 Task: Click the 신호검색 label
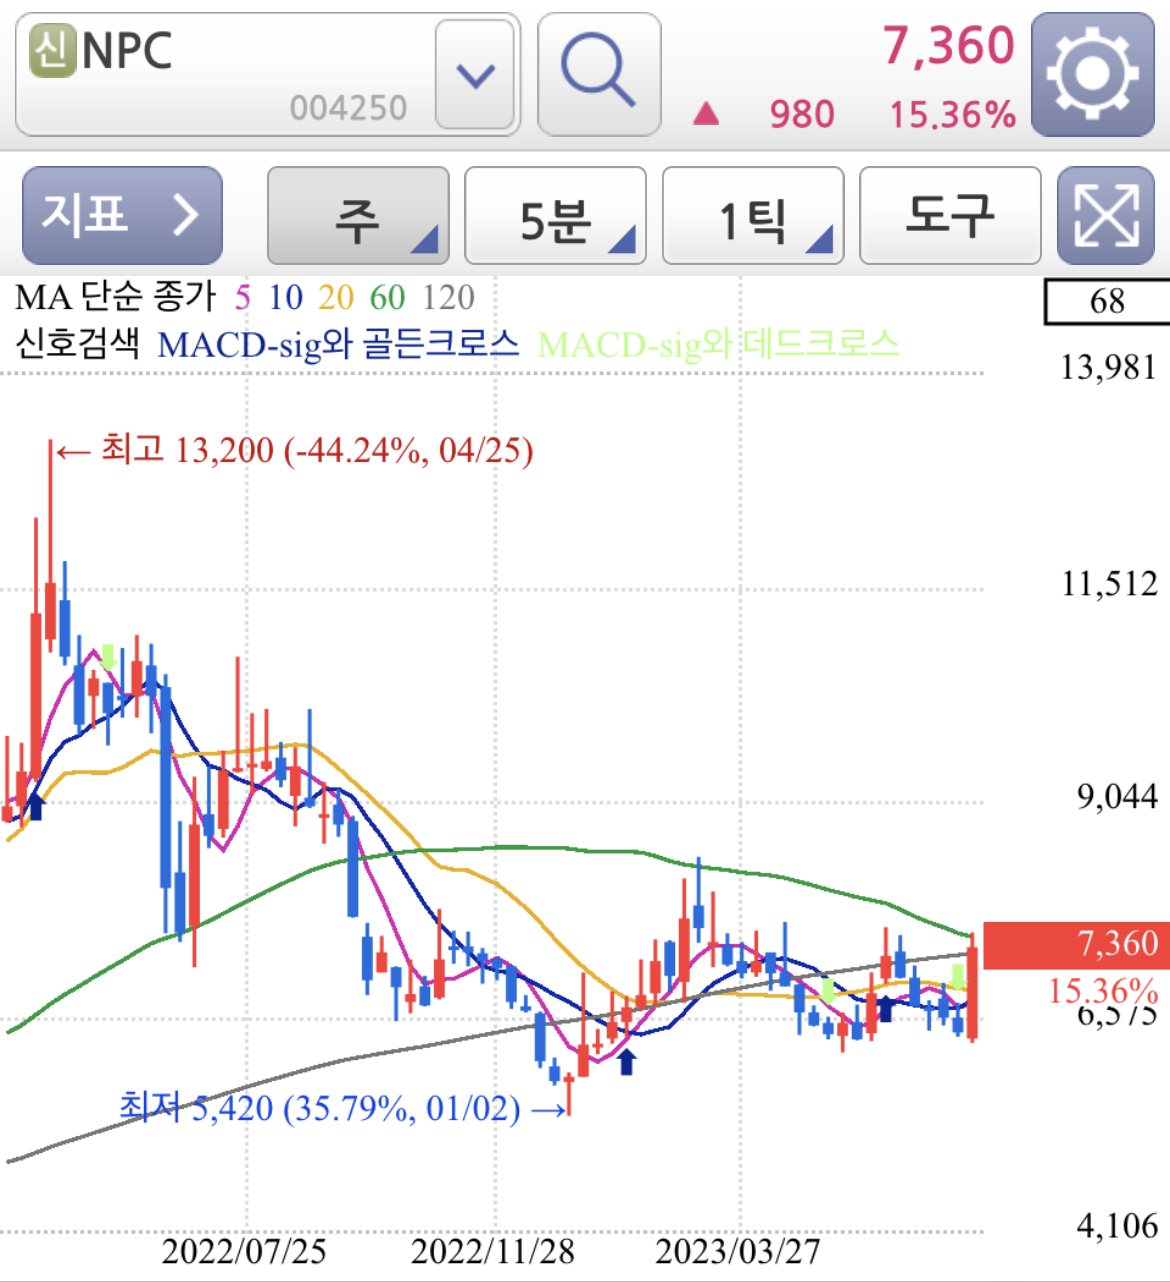tap(77, 345)
